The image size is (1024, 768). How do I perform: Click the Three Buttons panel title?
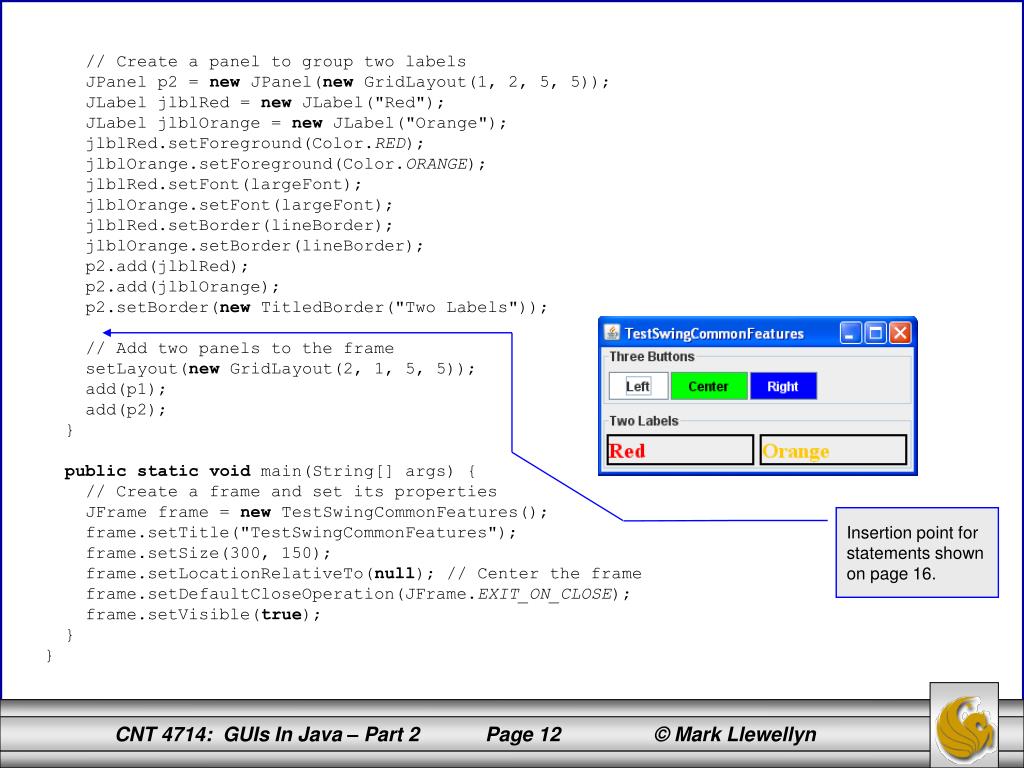point(652,357)
